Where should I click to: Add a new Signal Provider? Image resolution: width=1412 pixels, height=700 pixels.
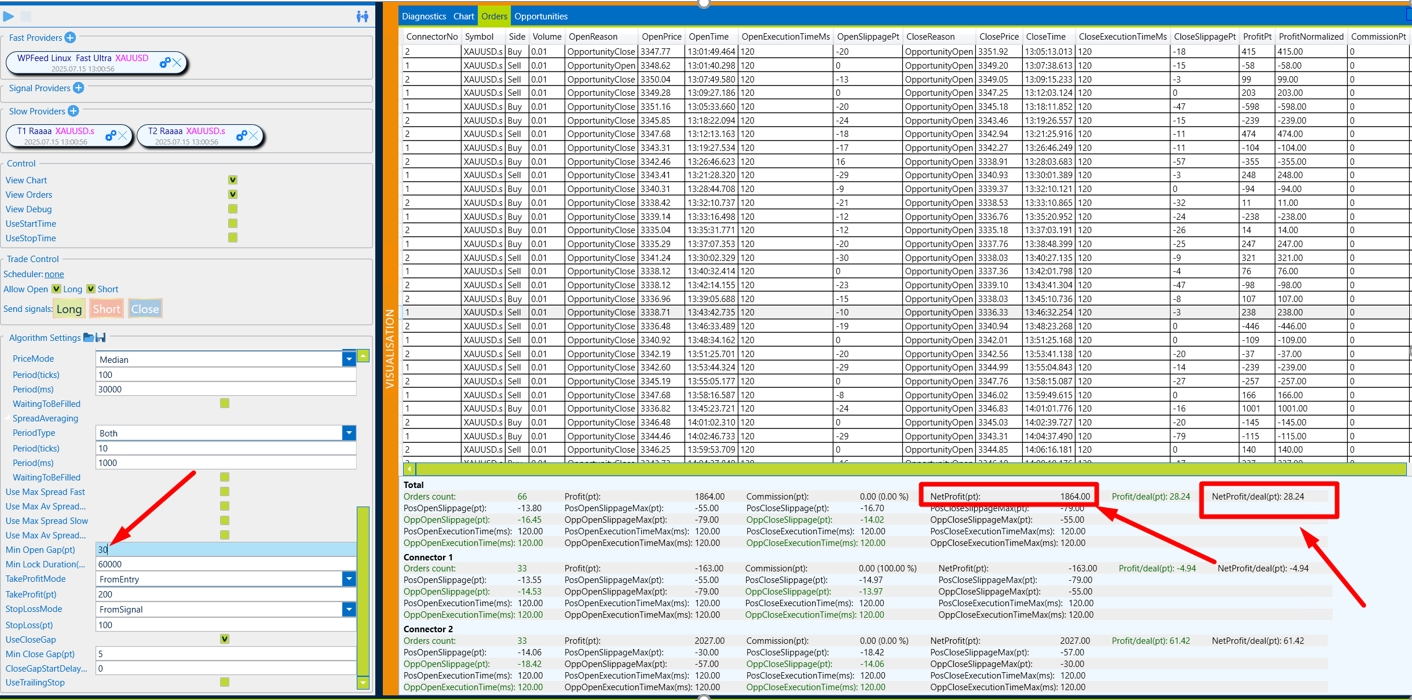point(78,88)
